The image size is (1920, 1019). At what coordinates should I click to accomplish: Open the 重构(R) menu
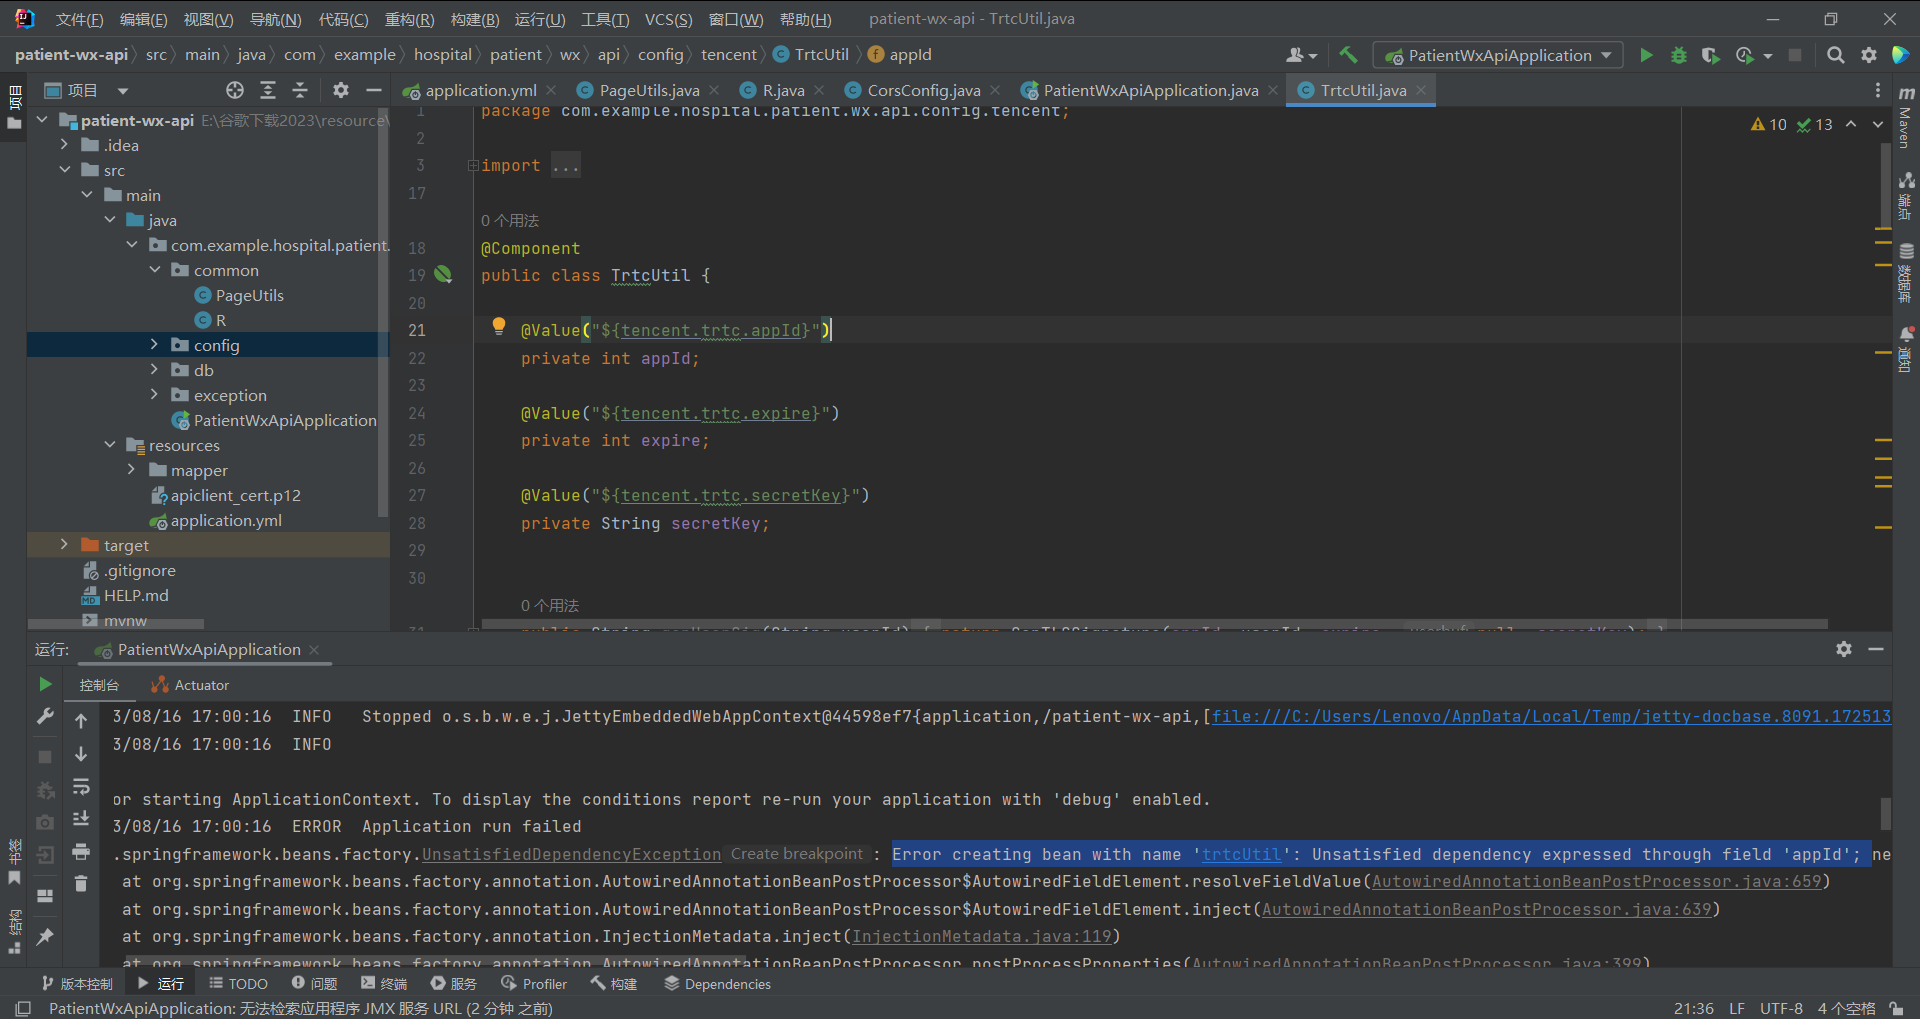[x=409, y=19]
